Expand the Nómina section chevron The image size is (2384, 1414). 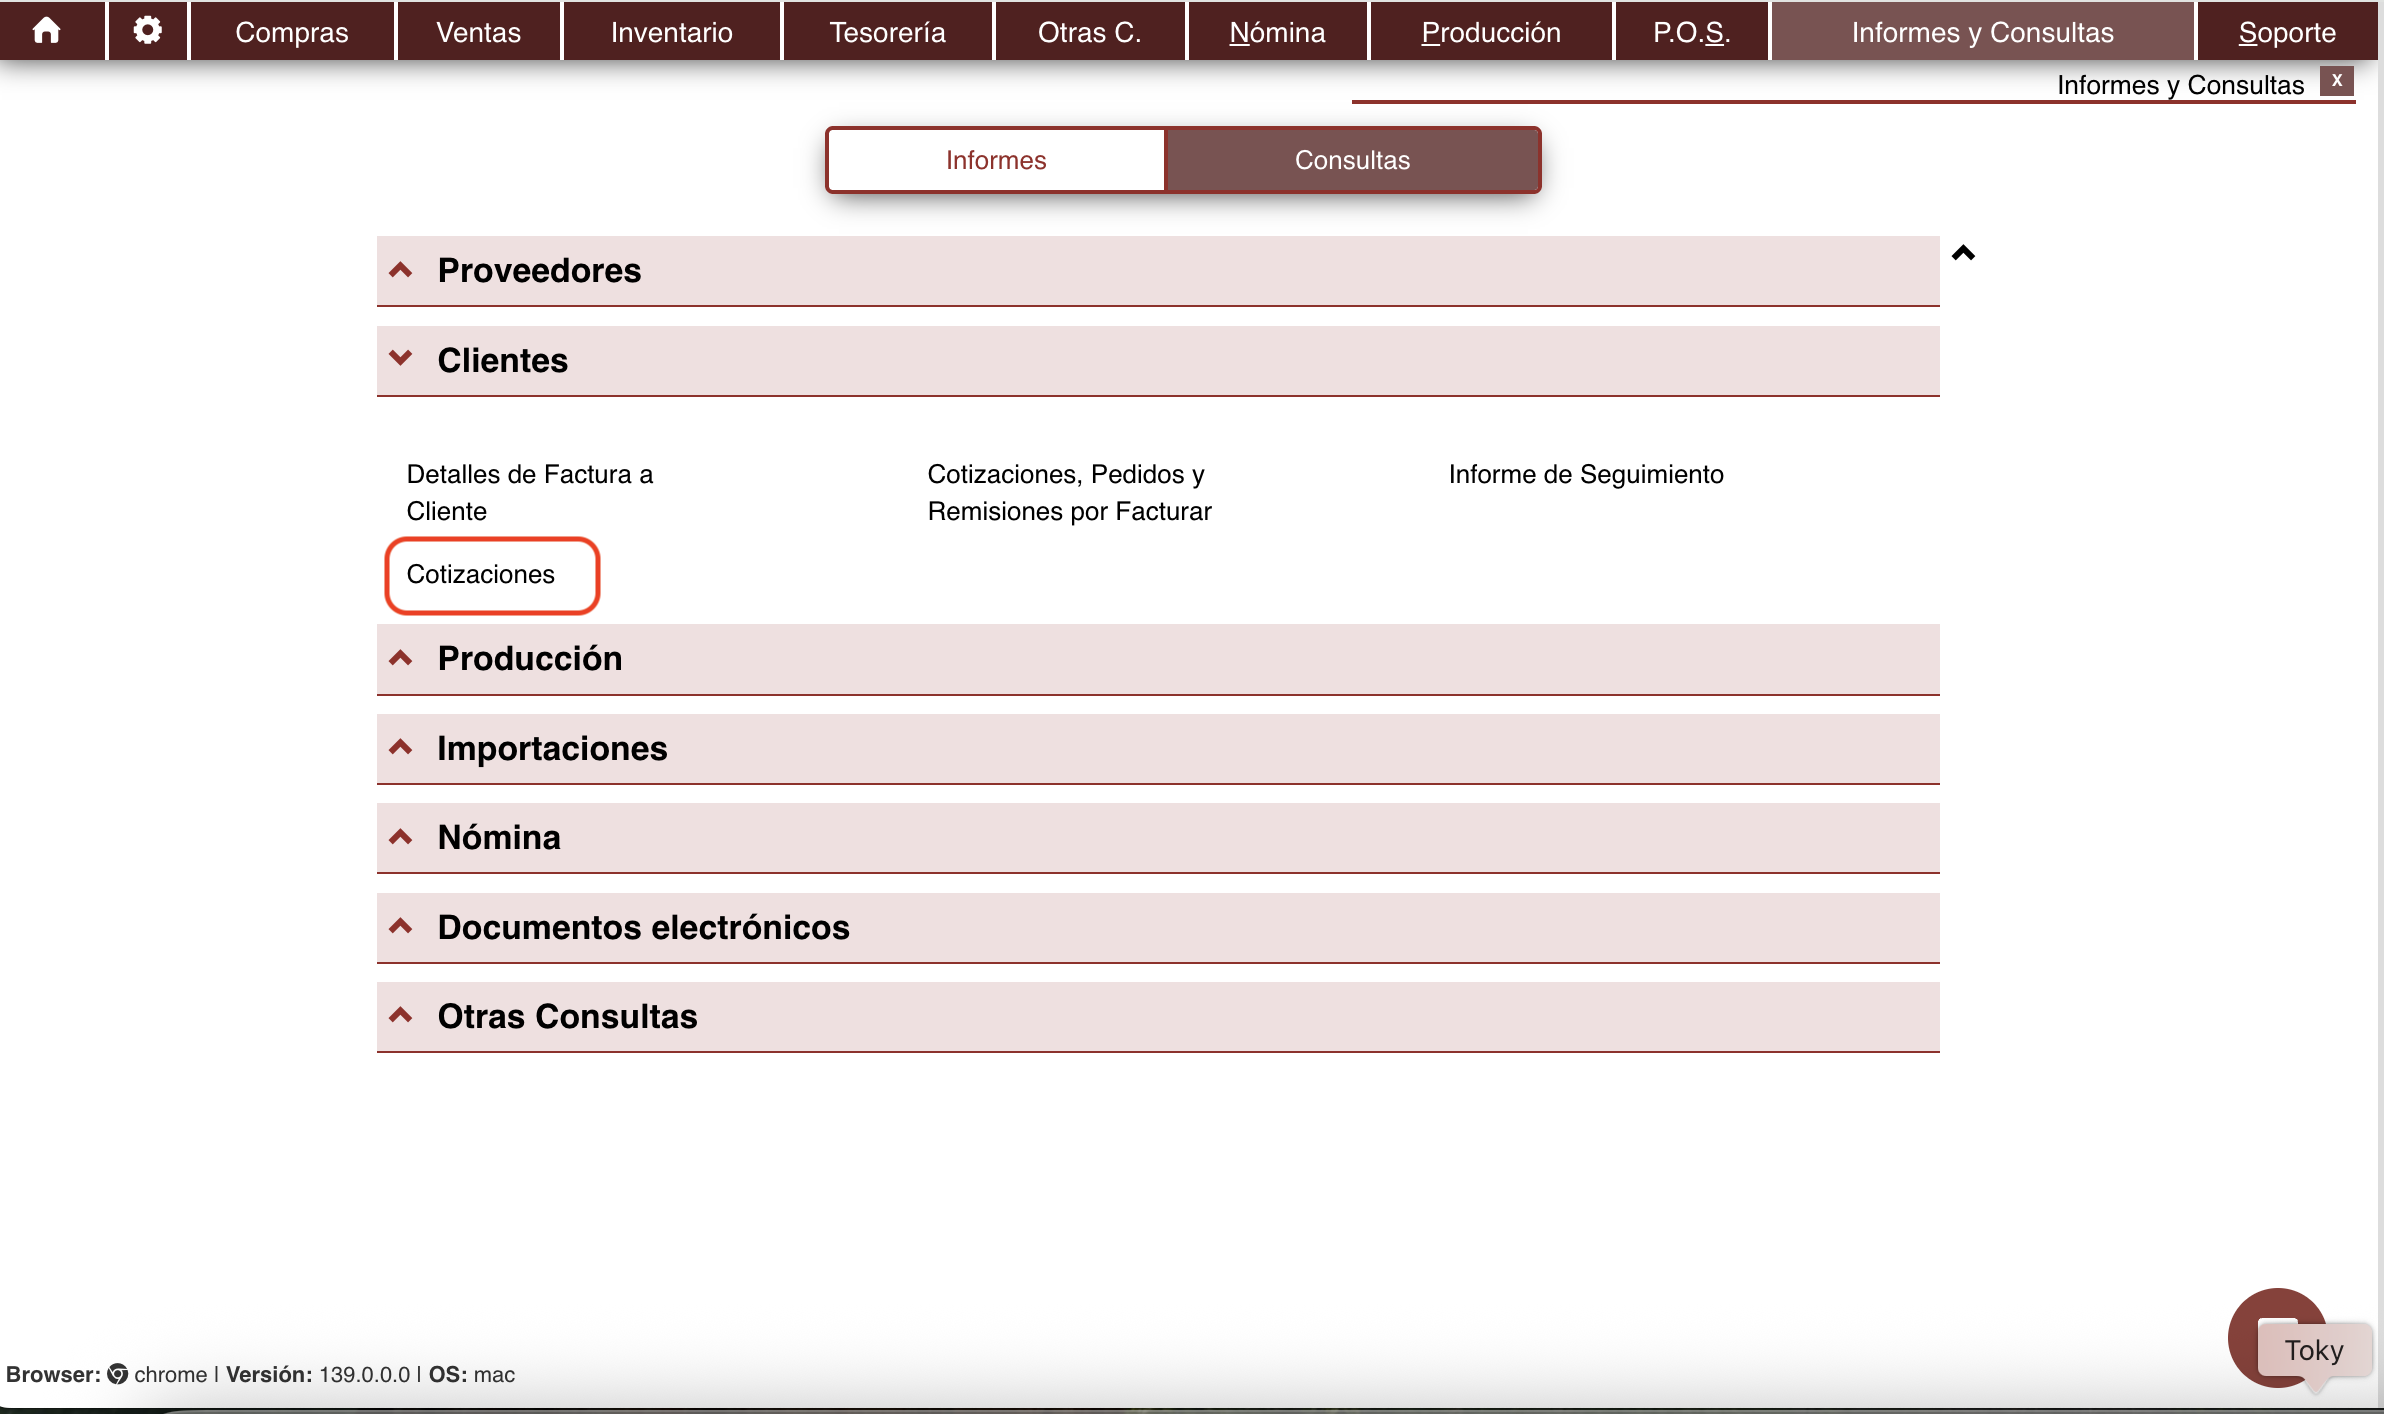point(401,837)
